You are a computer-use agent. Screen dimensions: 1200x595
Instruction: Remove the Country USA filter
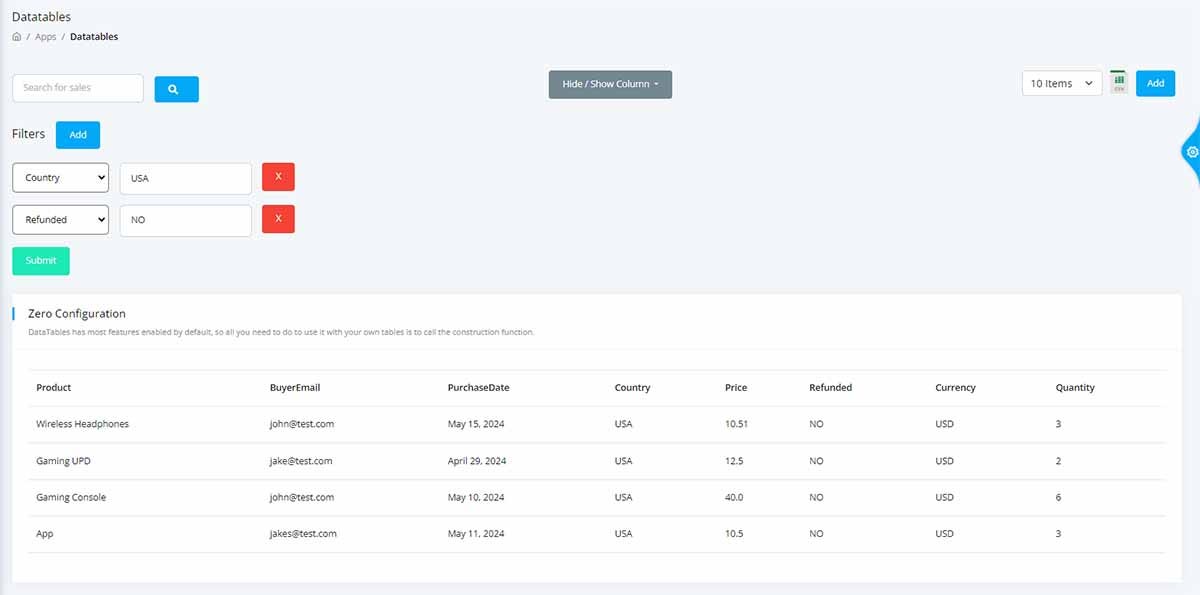tap(278, 177)
